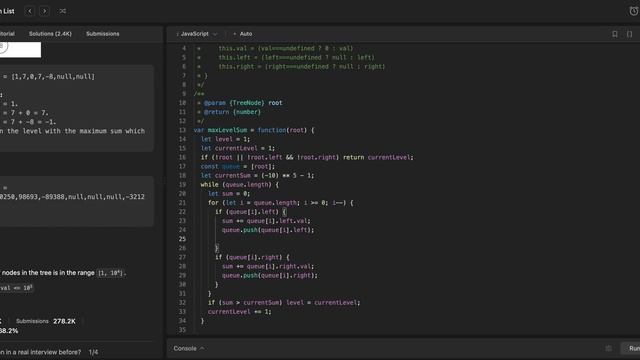
Task: Click 'queue.push(queue[i].right);' line
Action: [x=270, y=276]
